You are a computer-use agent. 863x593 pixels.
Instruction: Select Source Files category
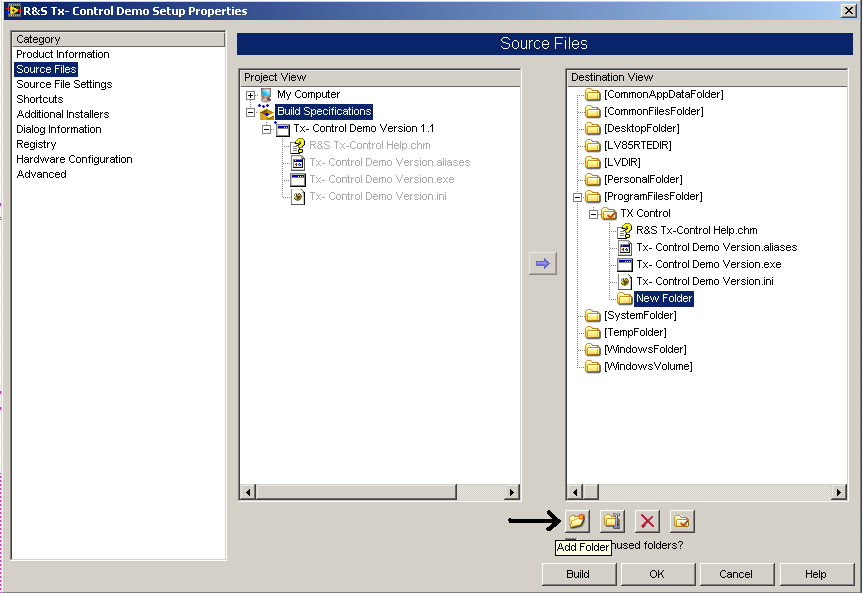point(46,69)
